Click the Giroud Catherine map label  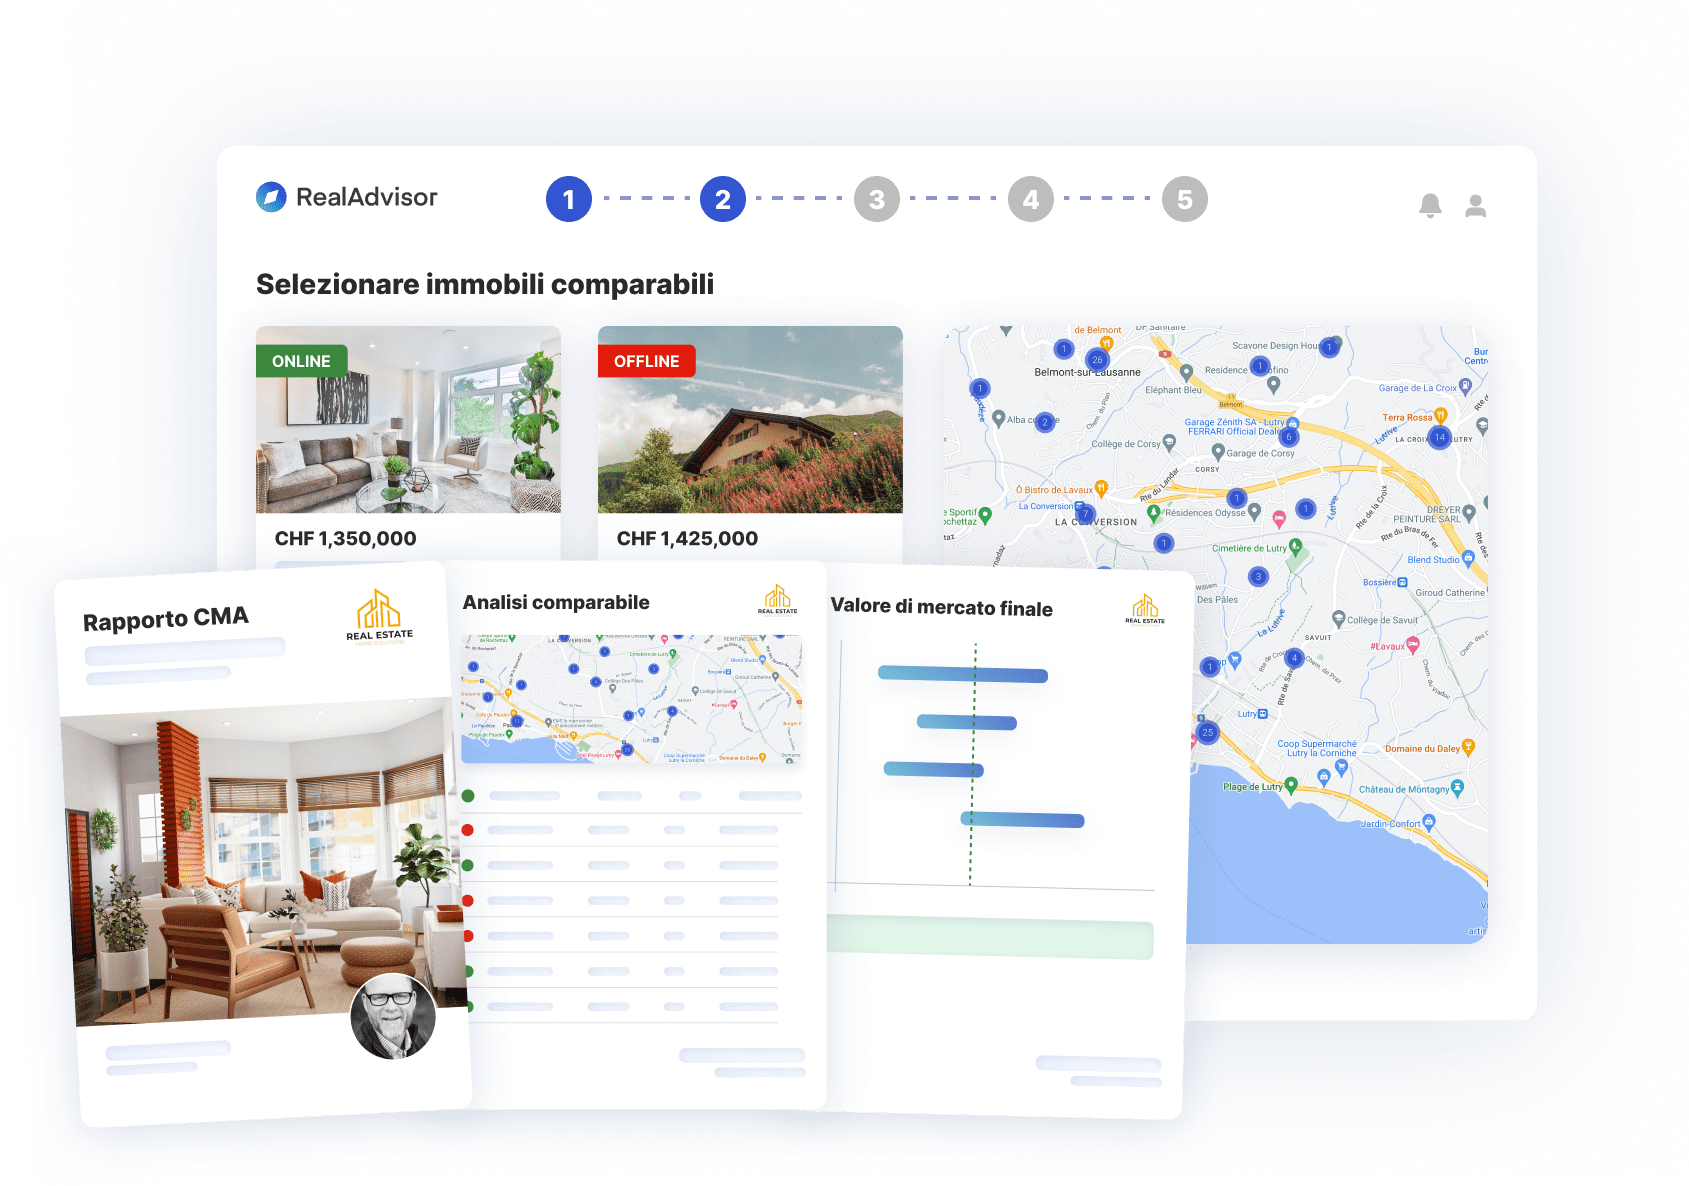pyautogui.click(x=1450, y=593)
